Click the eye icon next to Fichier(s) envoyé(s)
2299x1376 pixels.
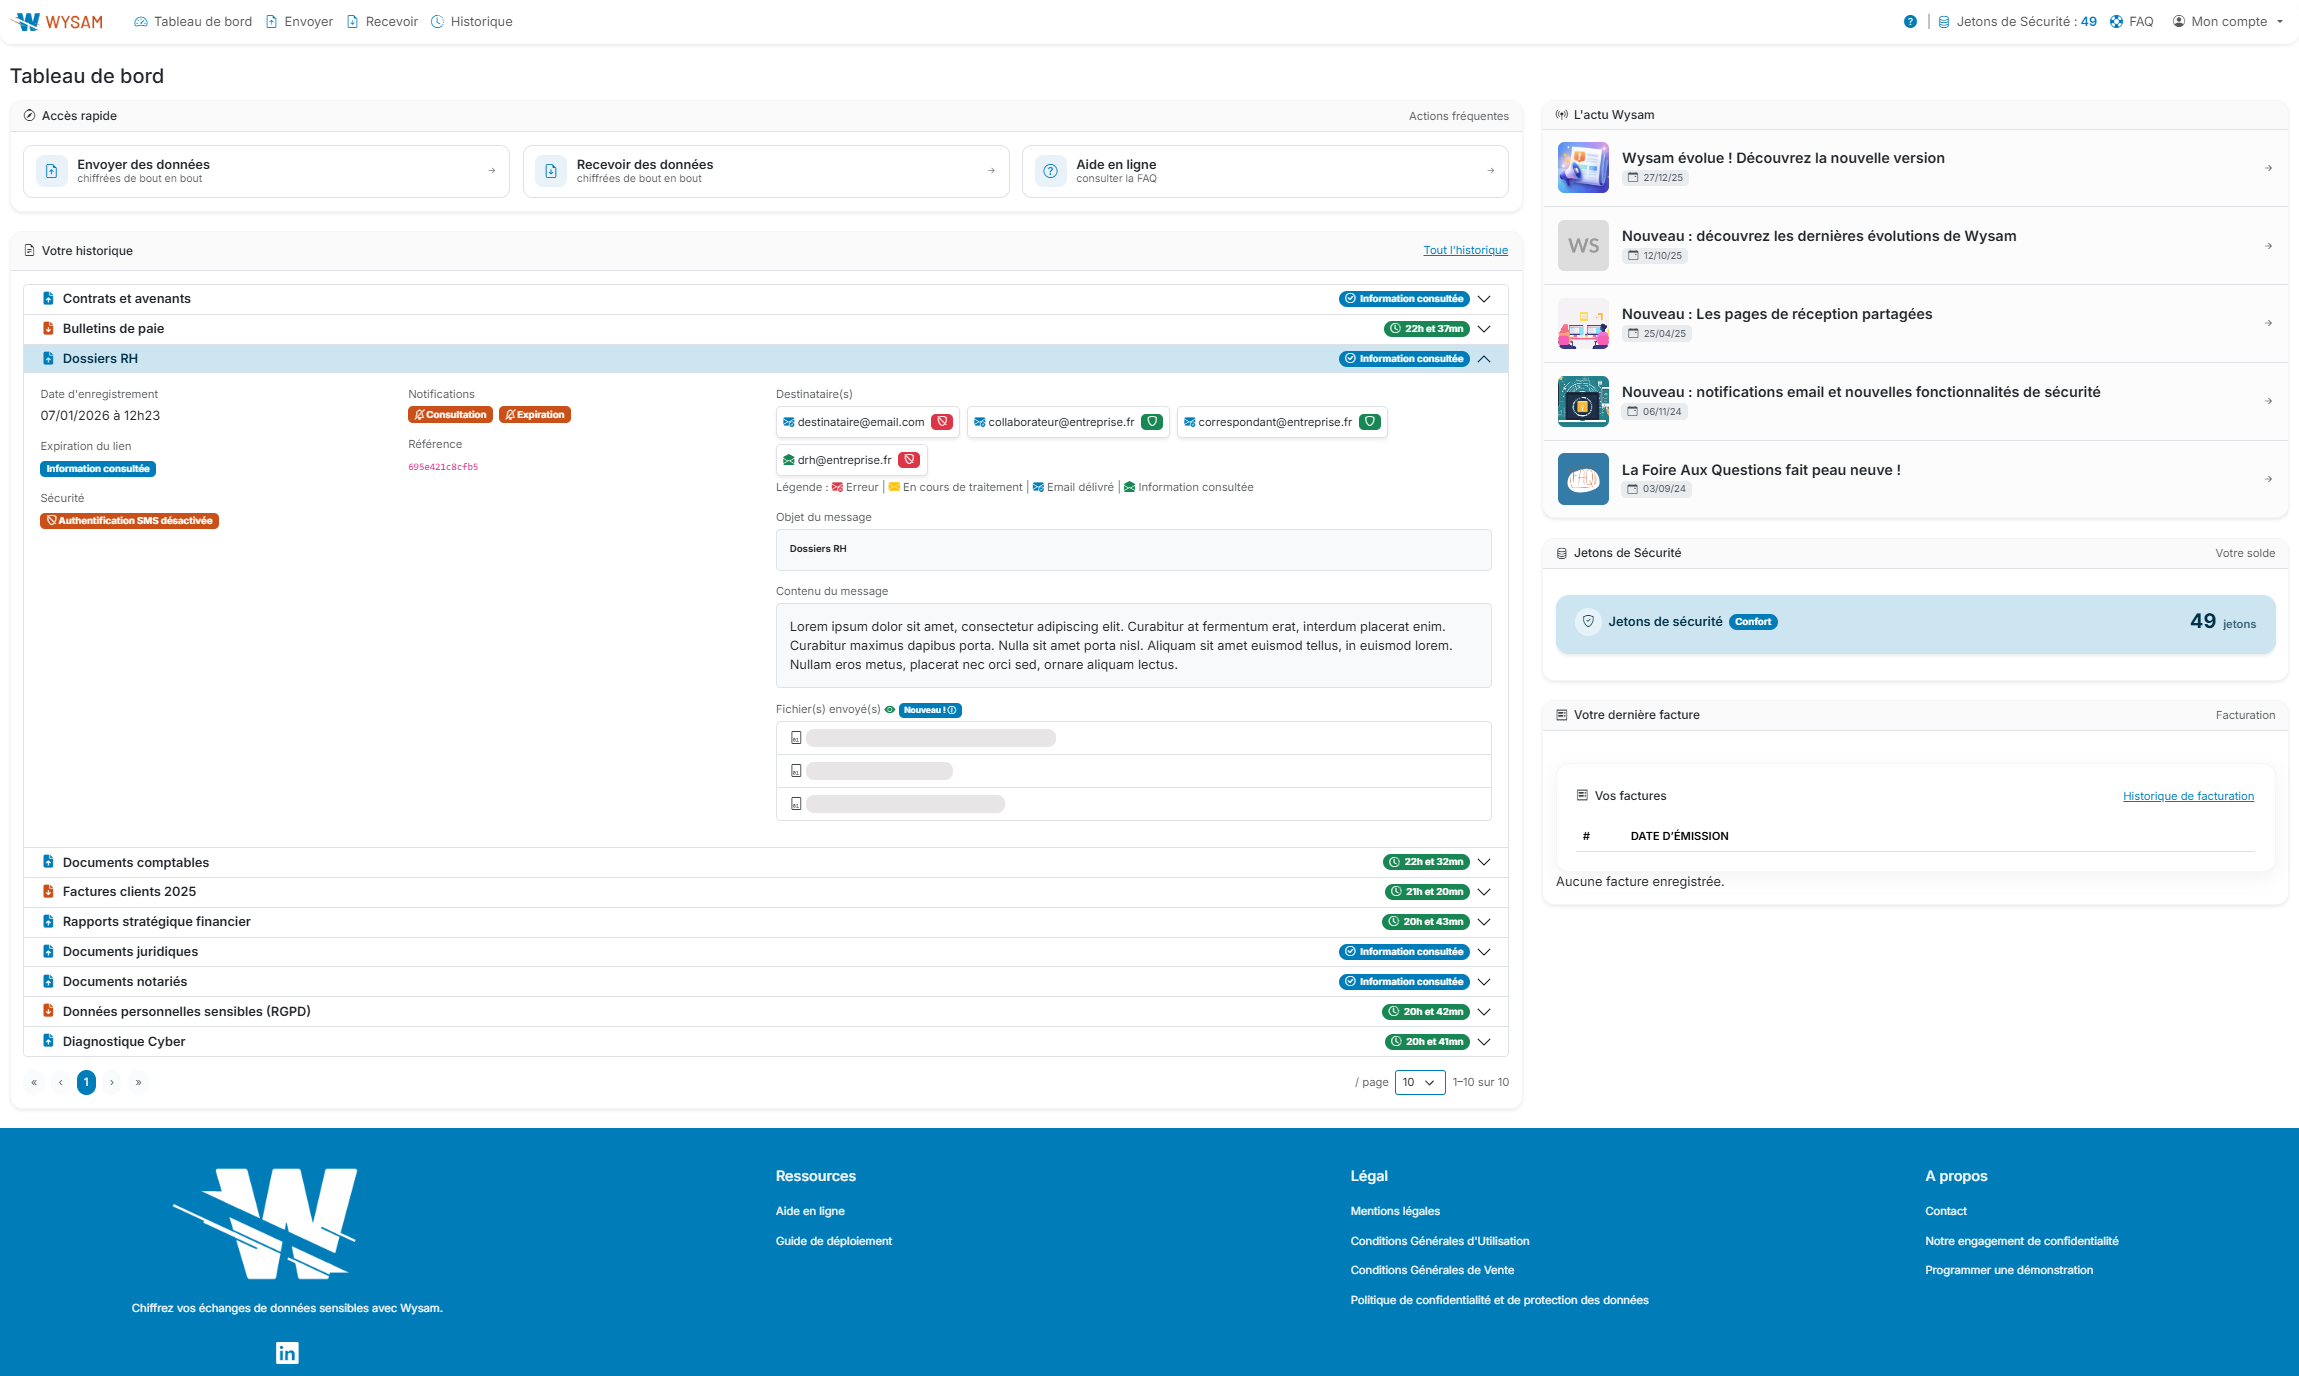pyautogui.click(x=889, y=710)
